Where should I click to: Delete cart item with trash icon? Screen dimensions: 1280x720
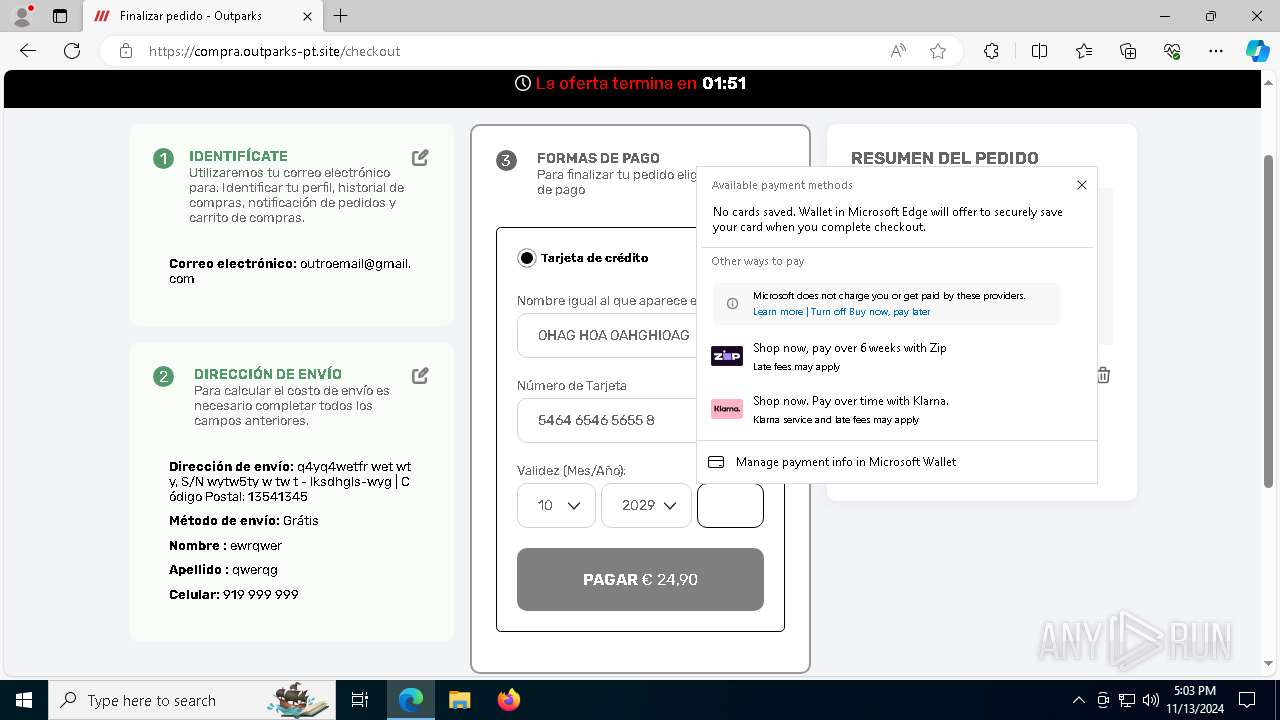(x=1103, y=375)
